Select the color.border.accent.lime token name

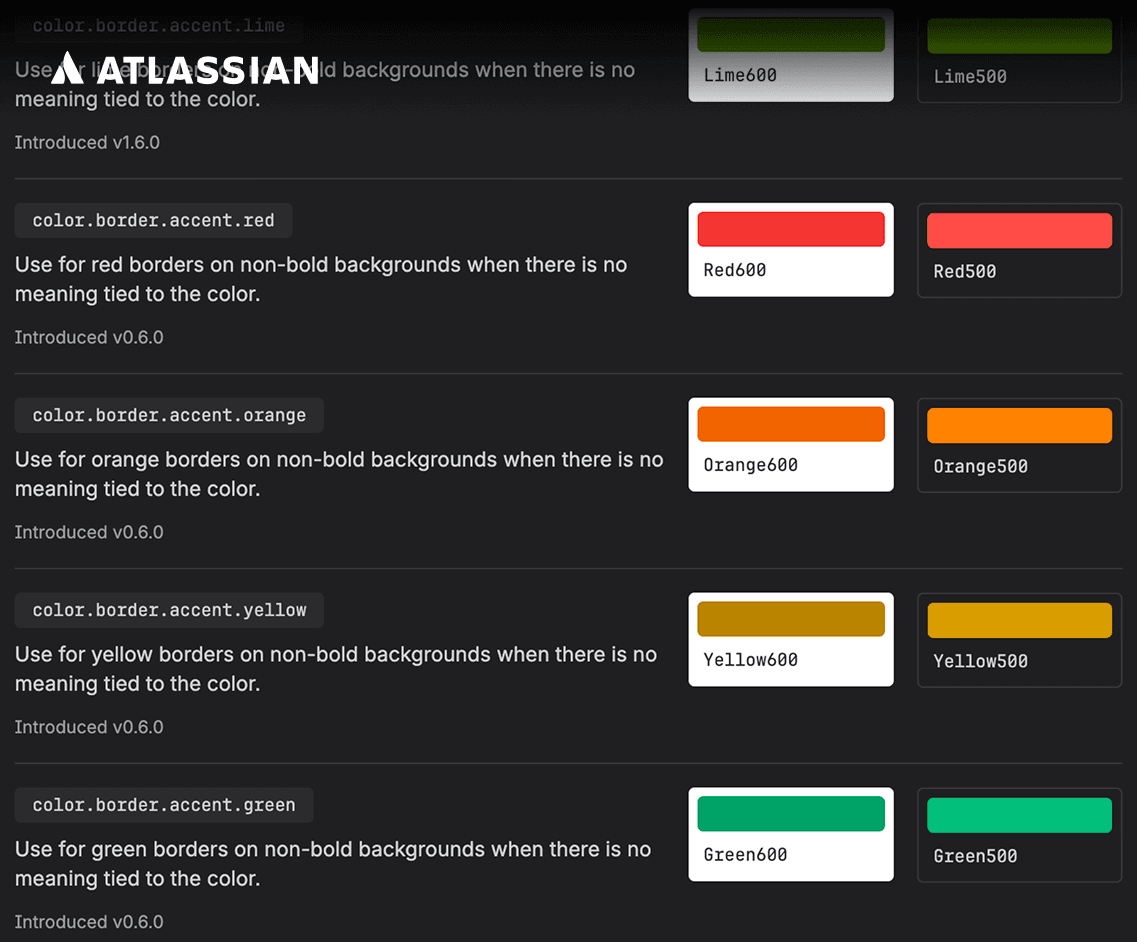point(158,25)
